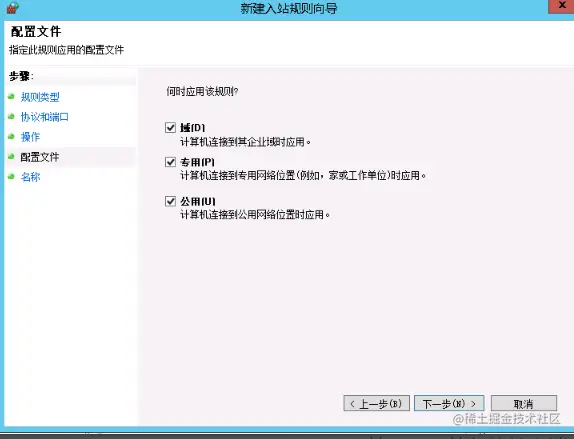
Task: Select the 配置文件 step in sidebar
Action: point(40,157)
